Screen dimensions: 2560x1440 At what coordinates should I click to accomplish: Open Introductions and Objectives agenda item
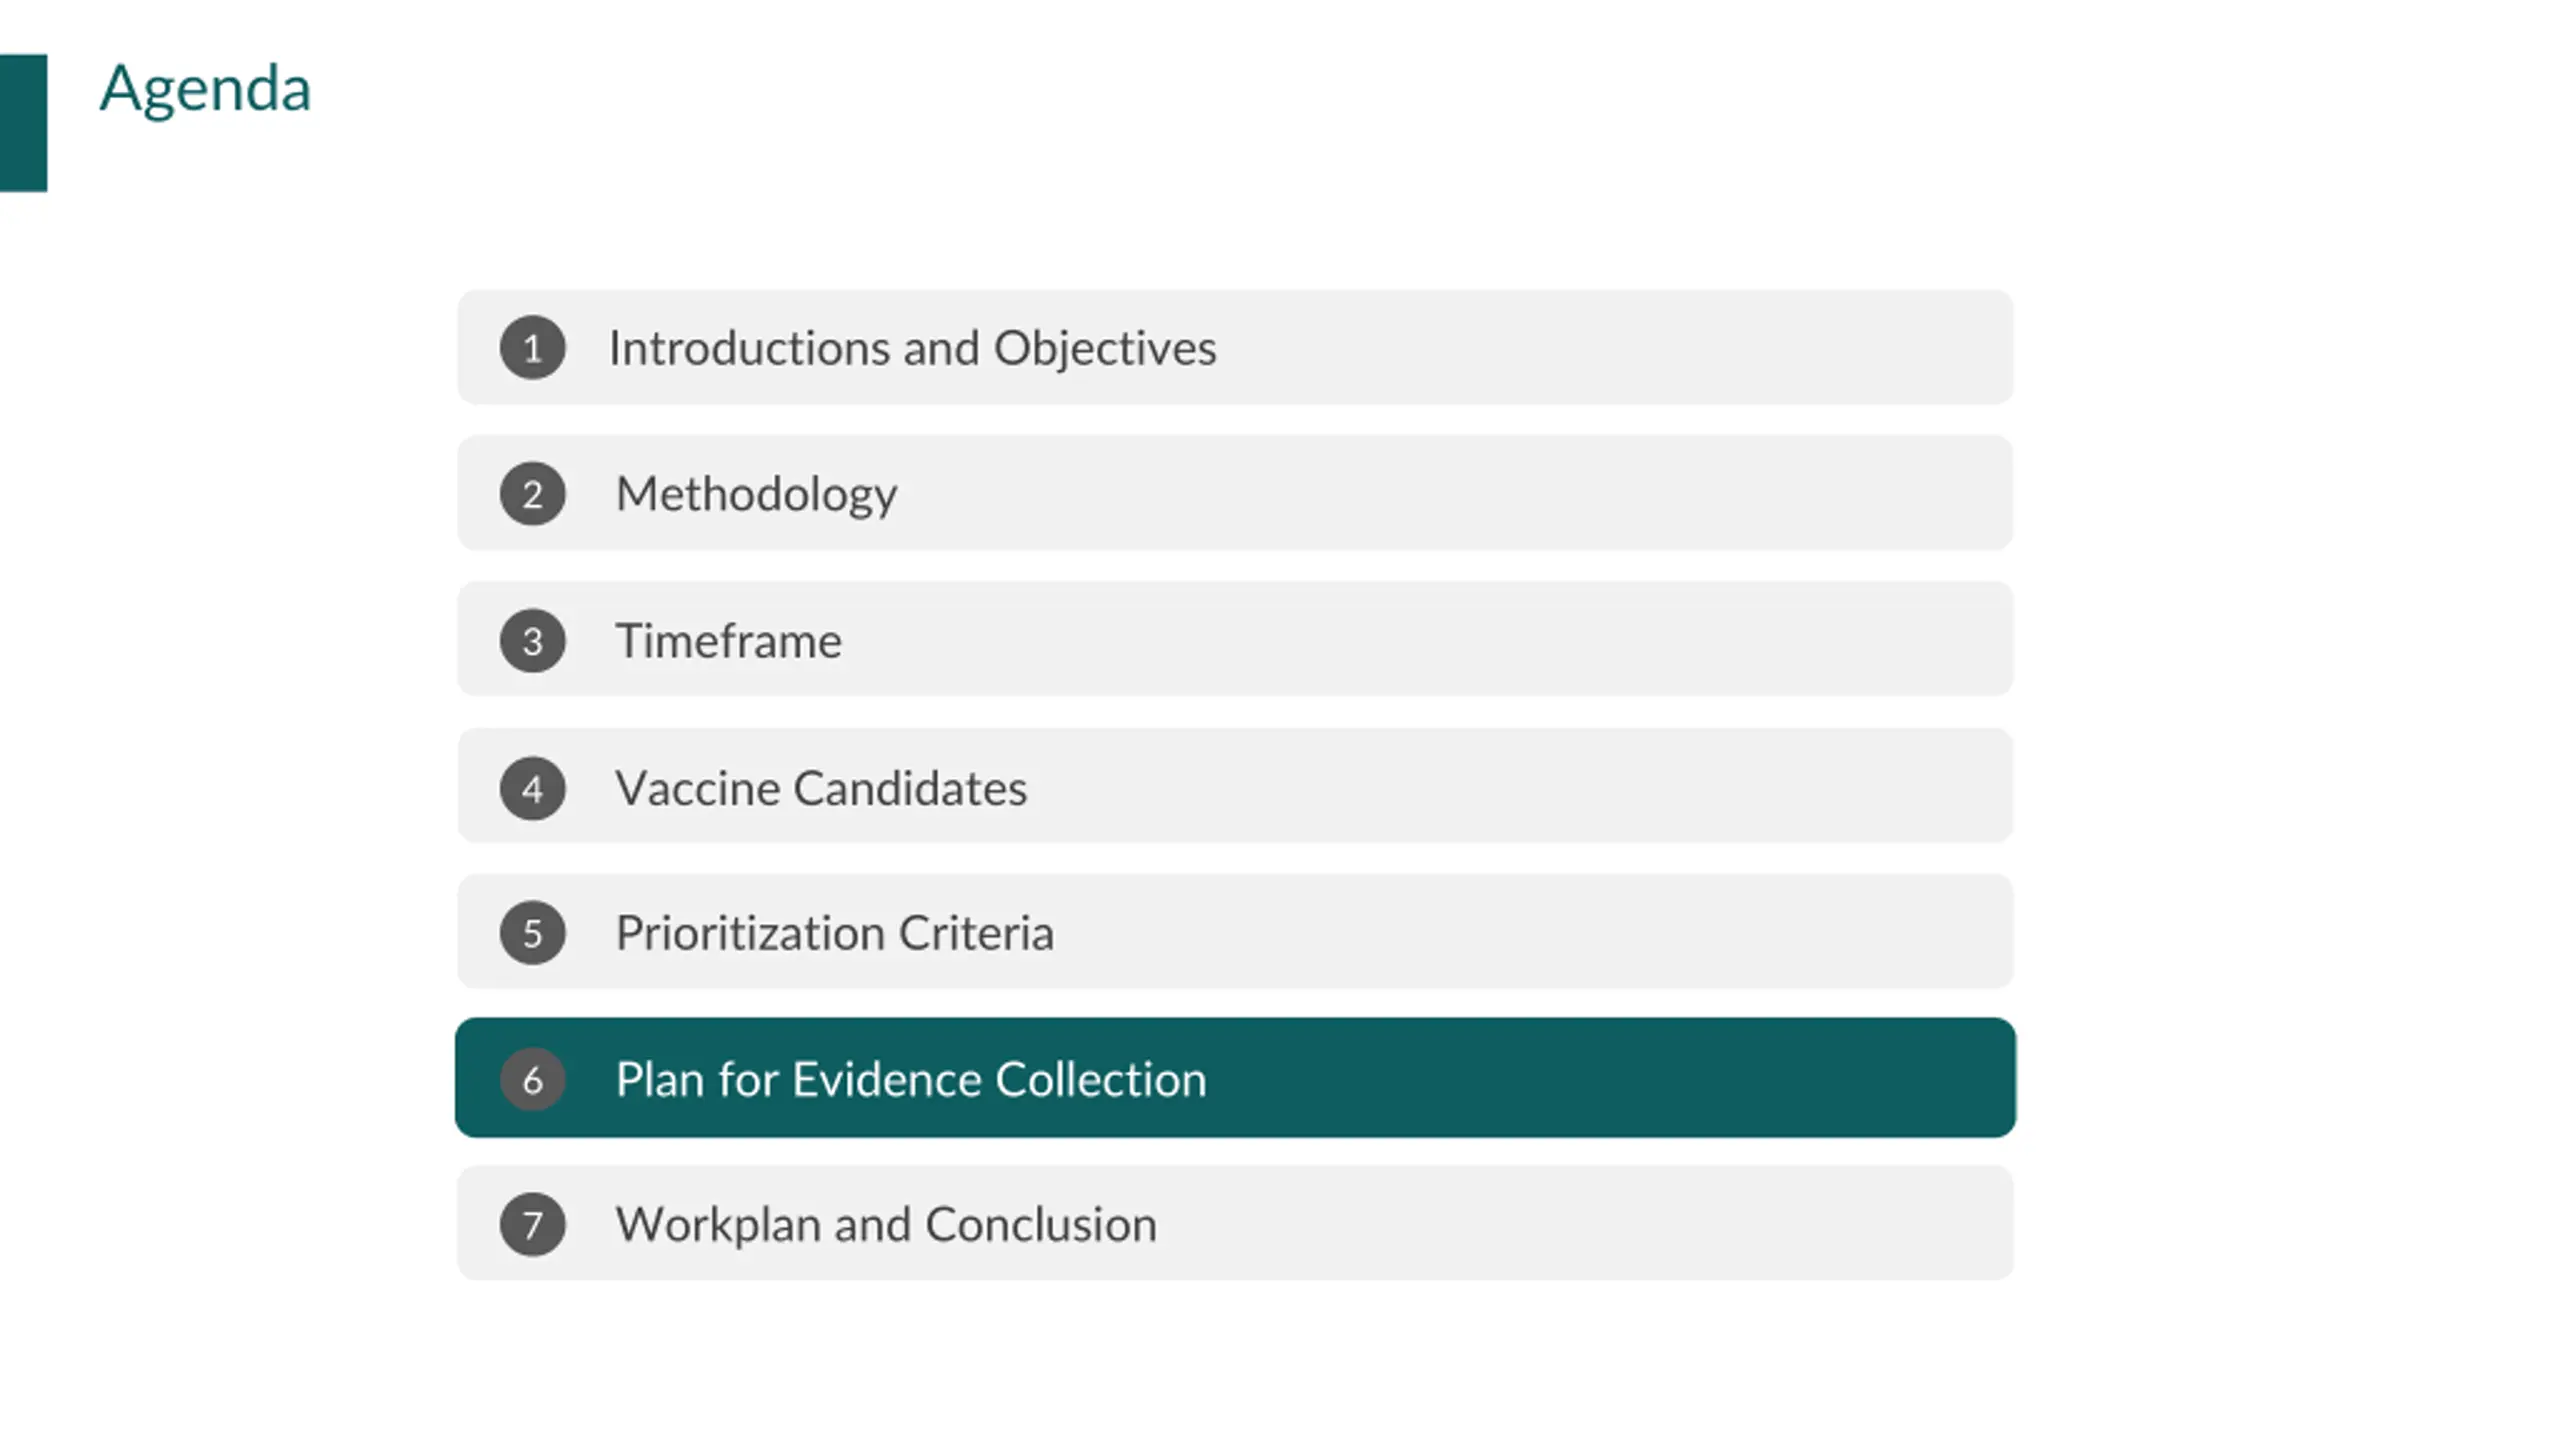912,348
